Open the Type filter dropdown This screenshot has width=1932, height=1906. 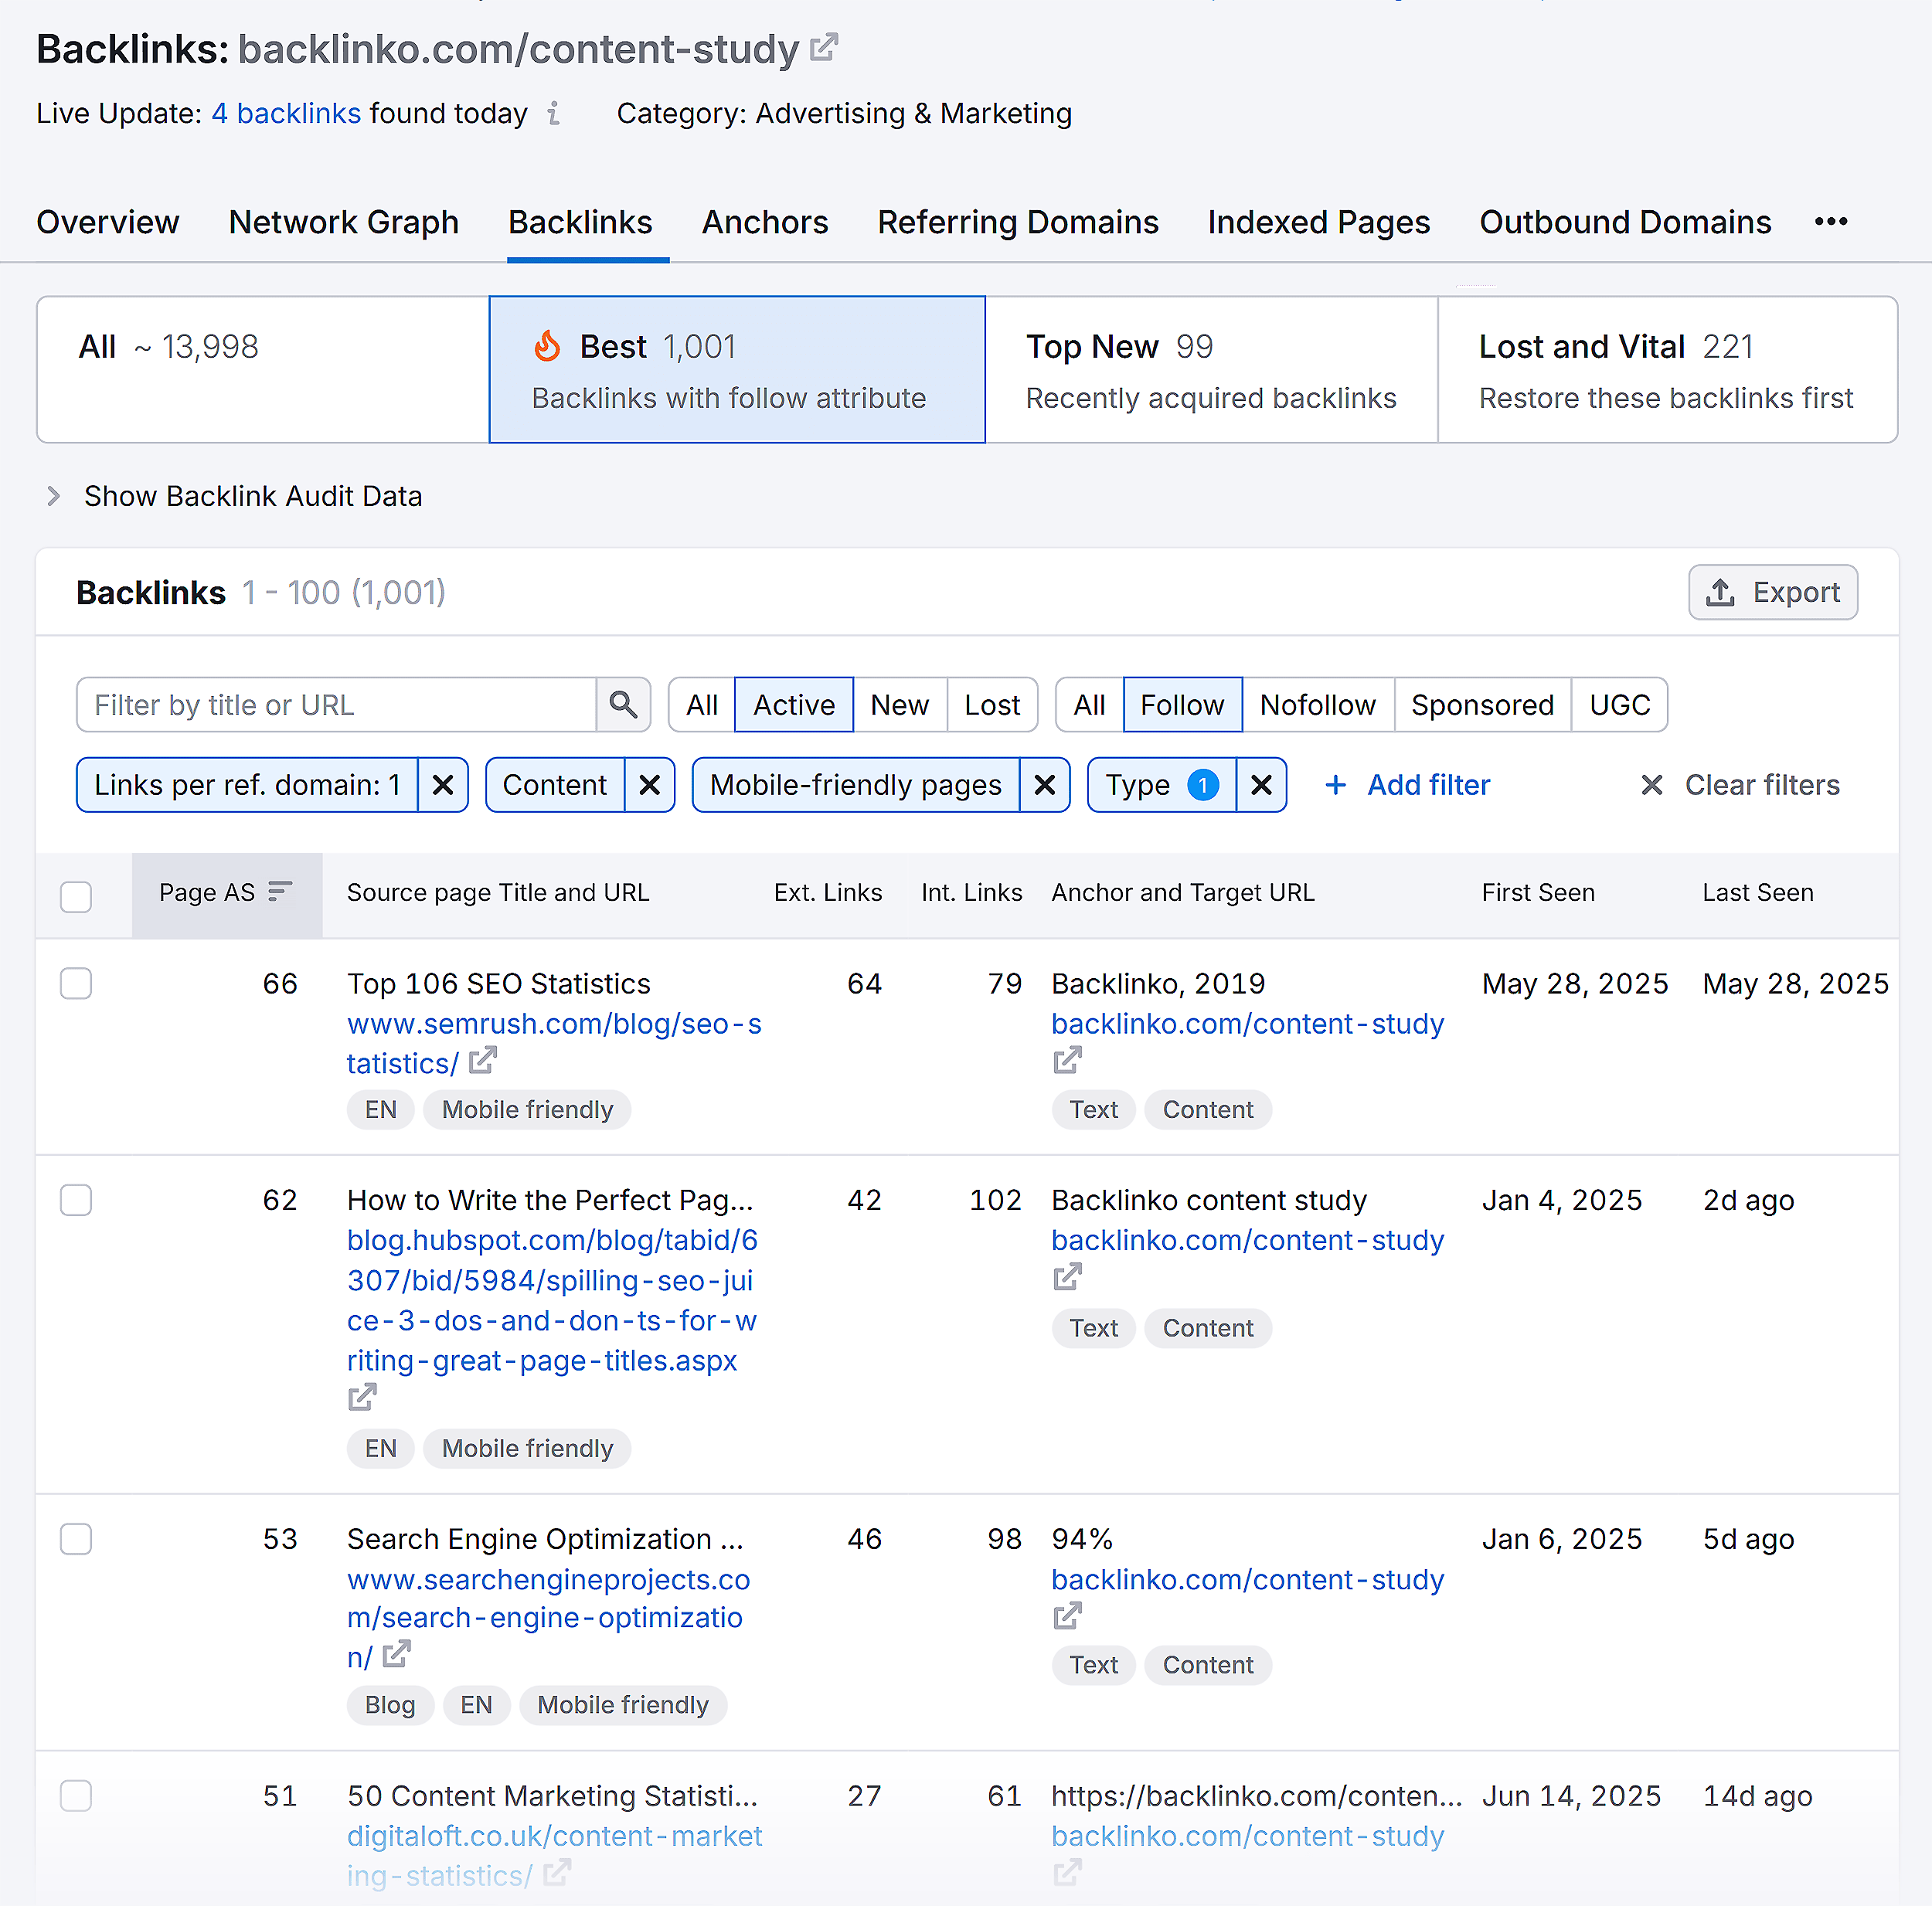pyautogui.click(x=1161, y=785)
